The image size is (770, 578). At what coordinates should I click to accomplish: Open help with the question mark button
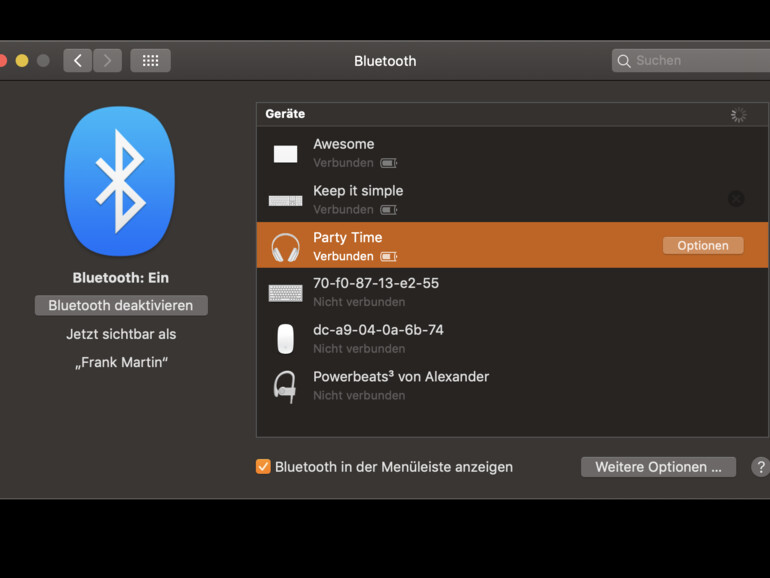761,467
